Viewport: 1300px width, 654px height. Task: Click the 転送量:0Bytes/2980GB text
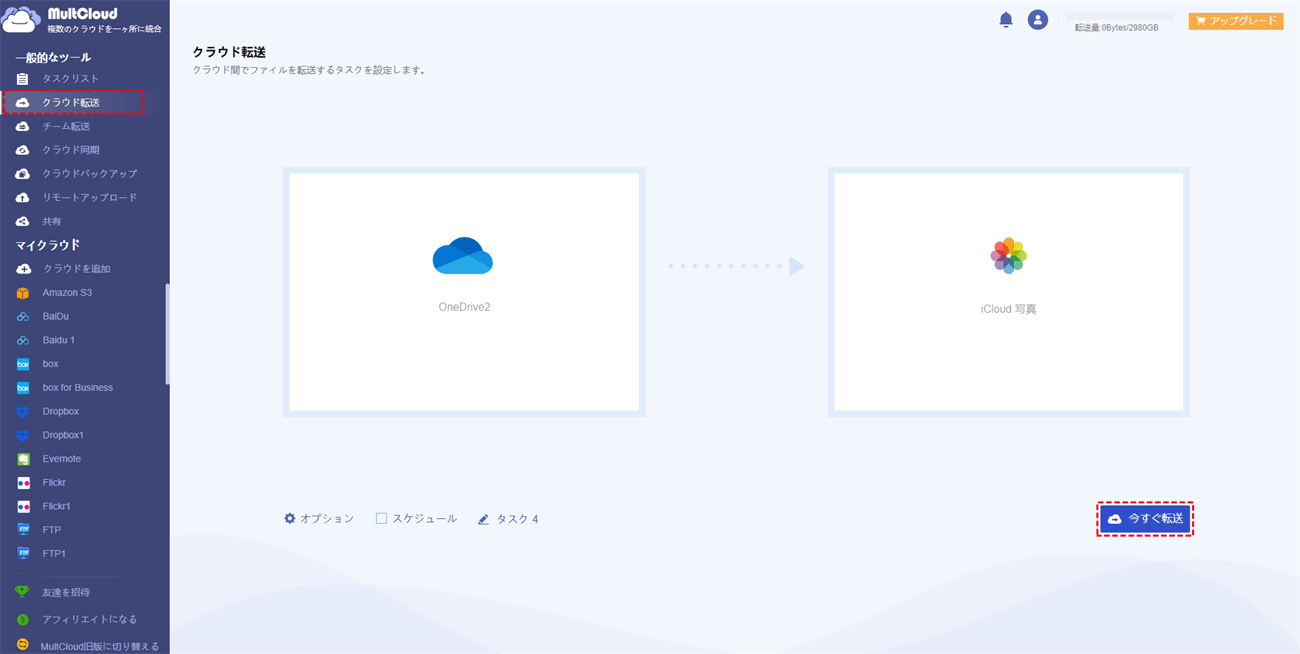[1116, 28]
